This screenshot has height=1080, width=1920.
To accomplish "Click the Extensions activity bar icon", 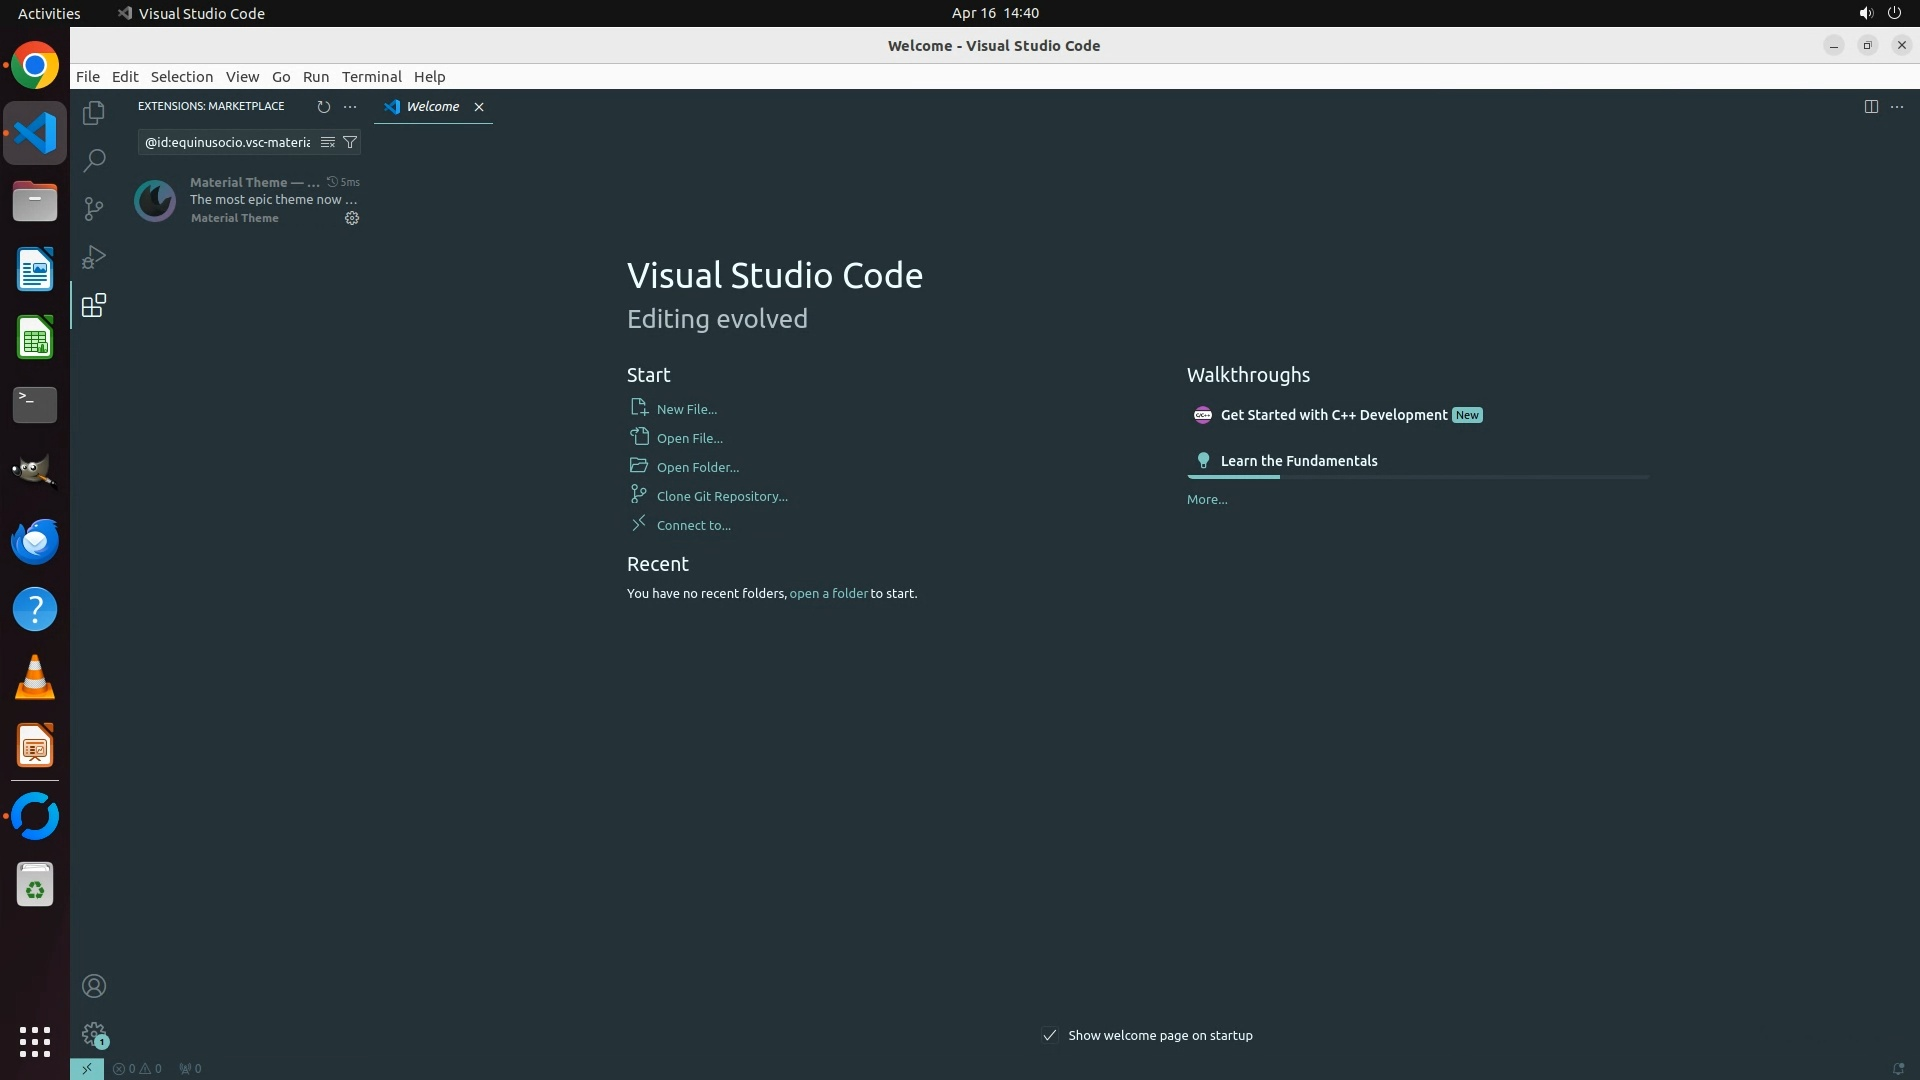I will click(94, 305).
